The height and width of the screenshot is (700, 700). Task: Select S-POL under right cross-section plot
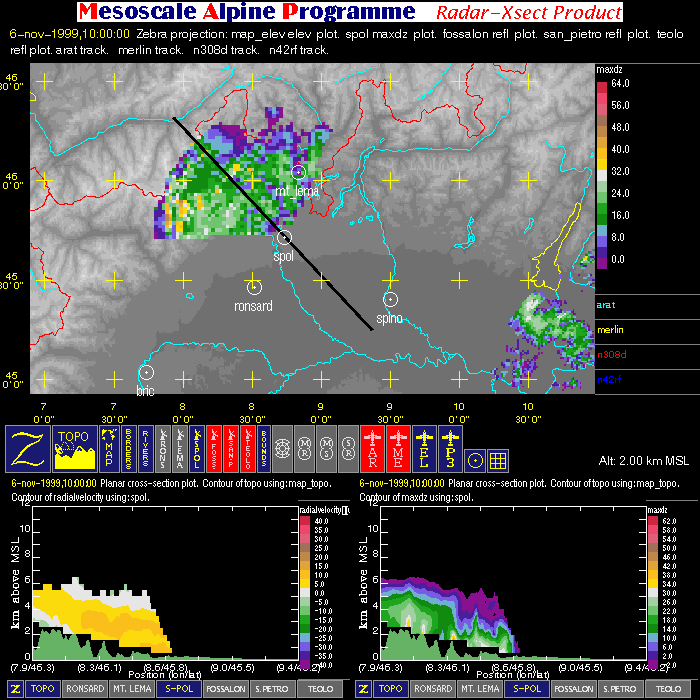coord(527,689)
